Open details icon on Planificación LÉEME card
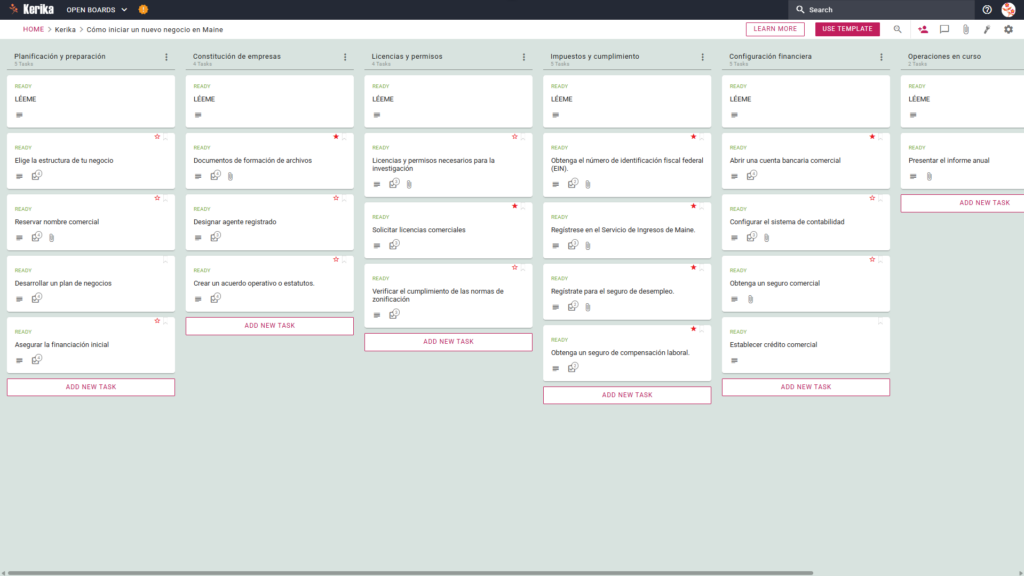The width and height of the screenshot is (1024, 576). pyautogui.click(x=19, y=115)
